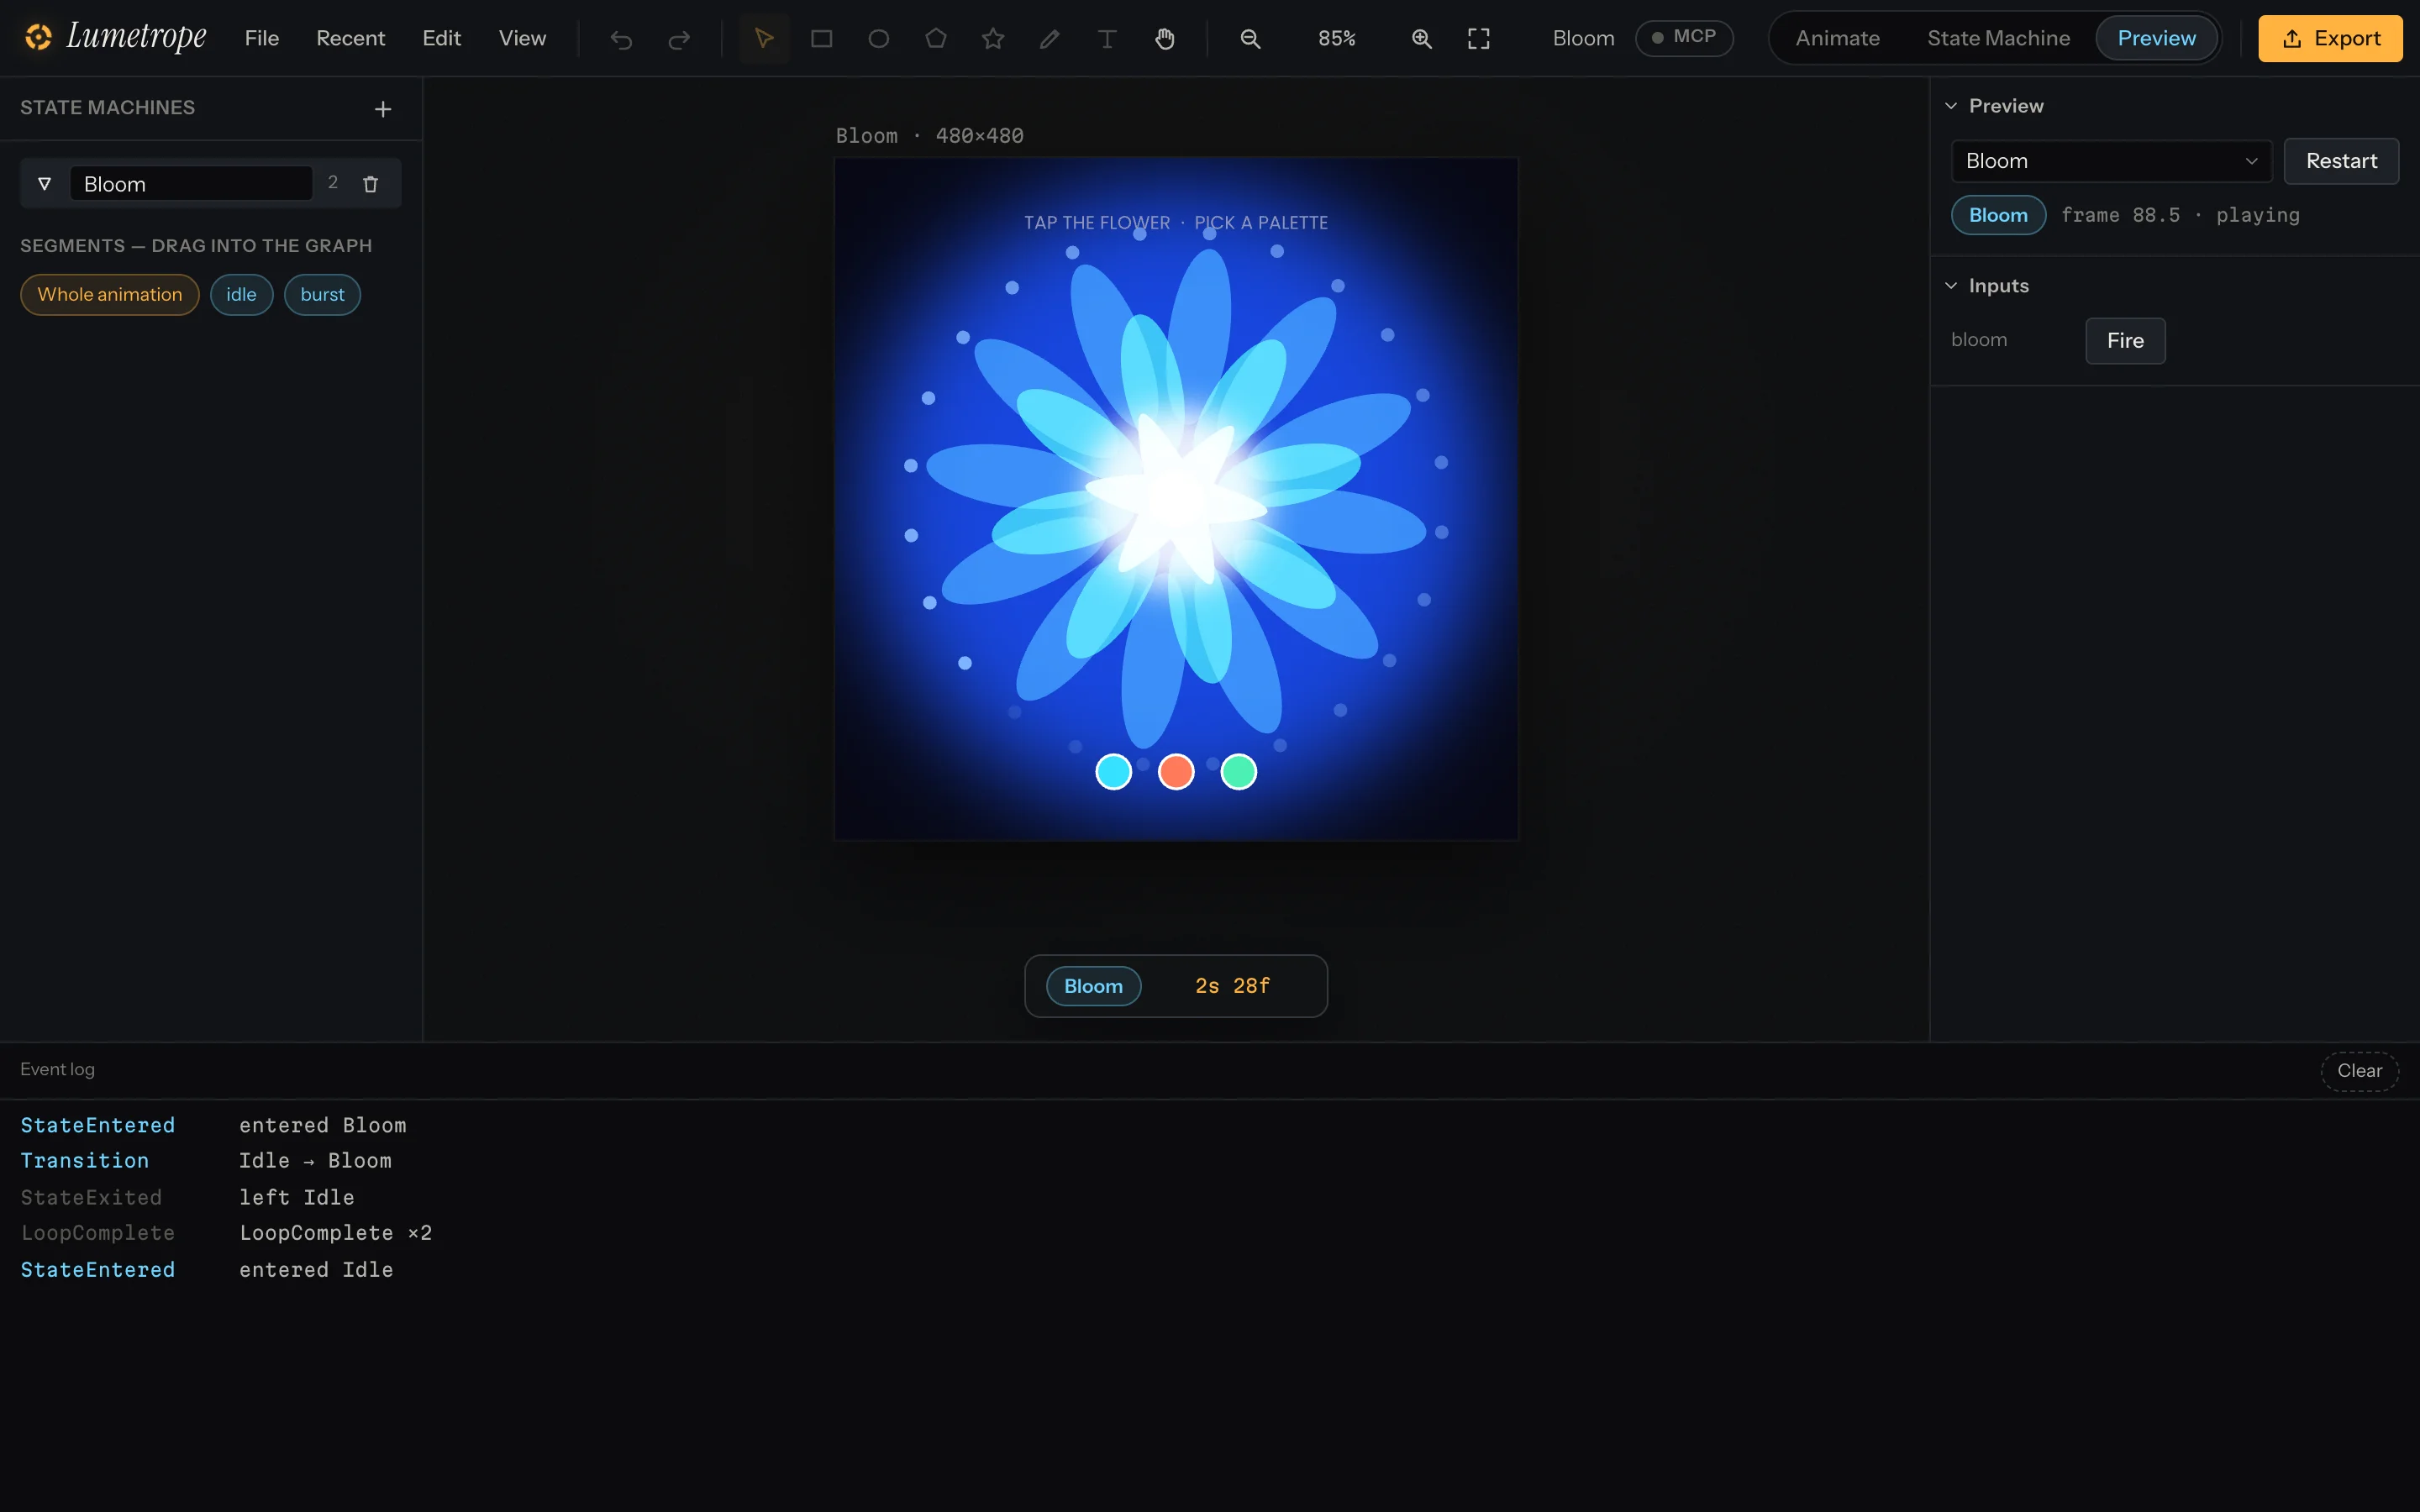The height and width of the screenshot is (1512, 2420).
Task: Click 'frame 88.5 · playing' status text
Action: tap(2180, 215)
